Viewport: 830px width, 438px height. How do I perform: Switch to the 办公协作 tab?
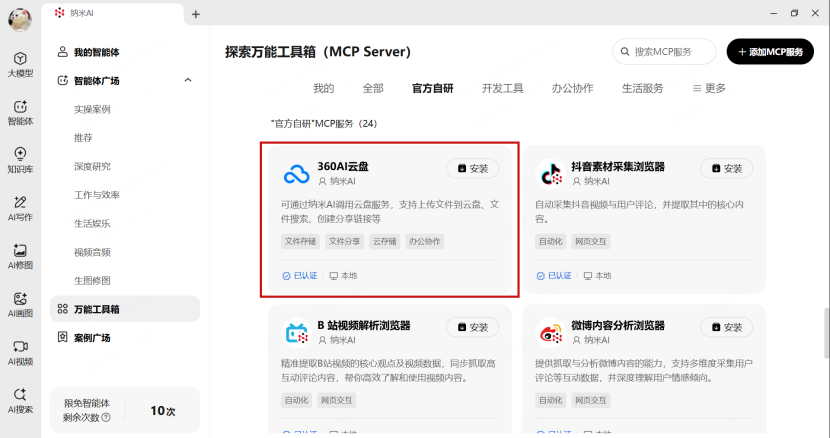click(x=572, y=88)
